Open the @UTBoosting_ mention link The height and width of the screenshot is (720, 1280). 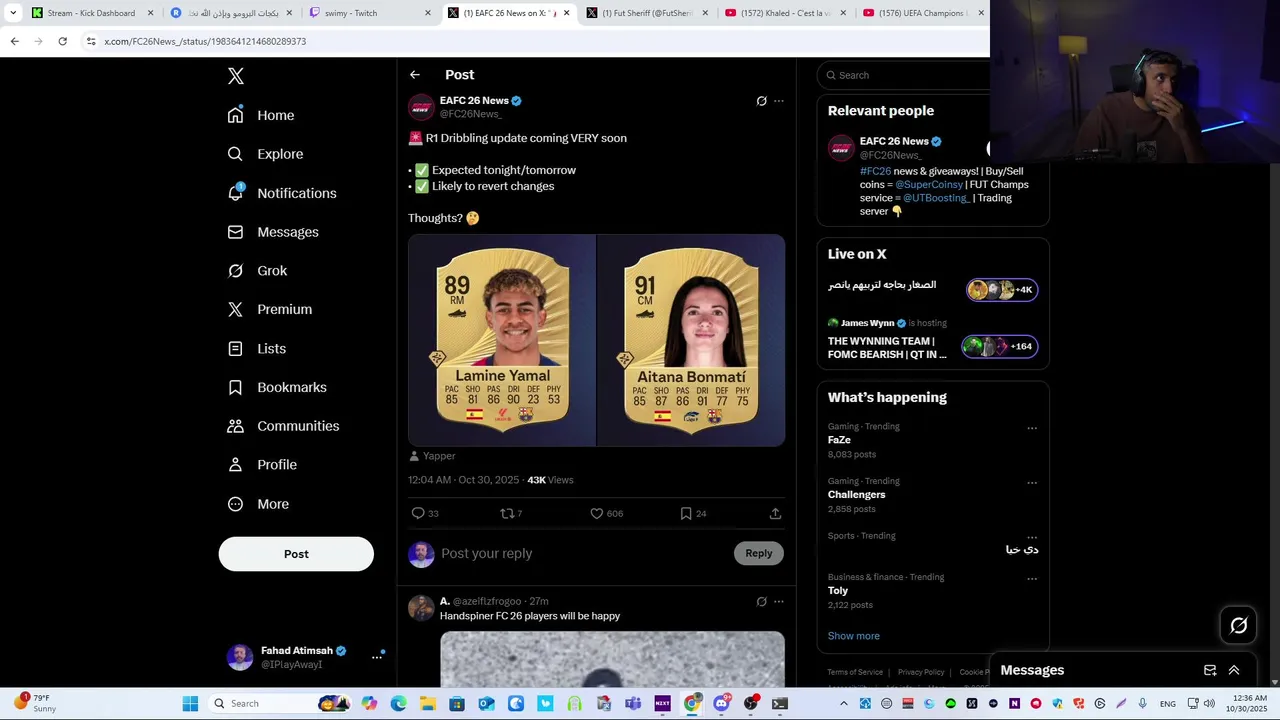click(936, 198)
